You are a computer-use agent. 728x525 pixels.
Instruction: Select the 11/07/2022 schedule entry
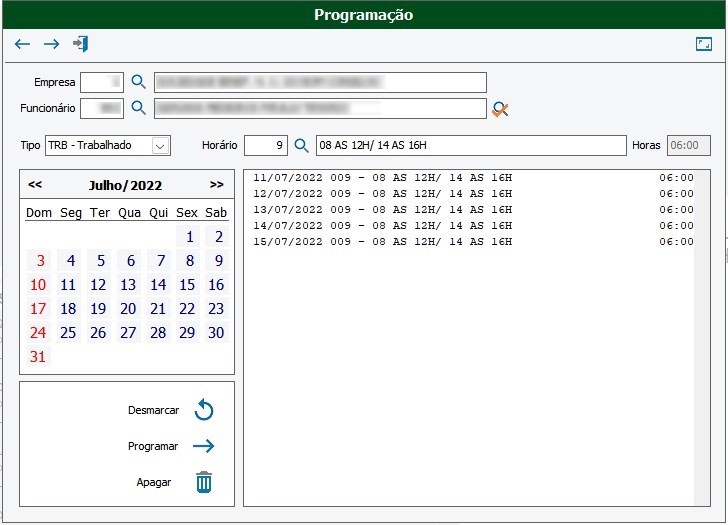coord(470,178)
